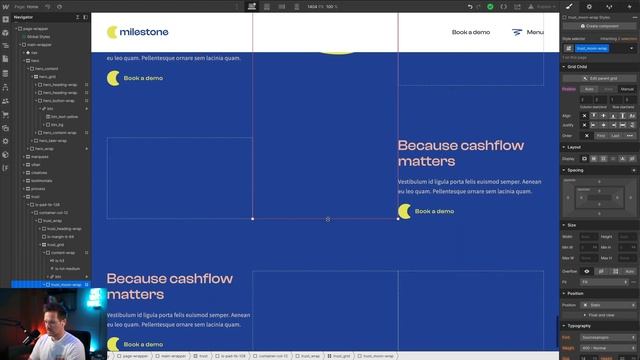
Task: Click the Undo arrow
Action: [470, 7]
